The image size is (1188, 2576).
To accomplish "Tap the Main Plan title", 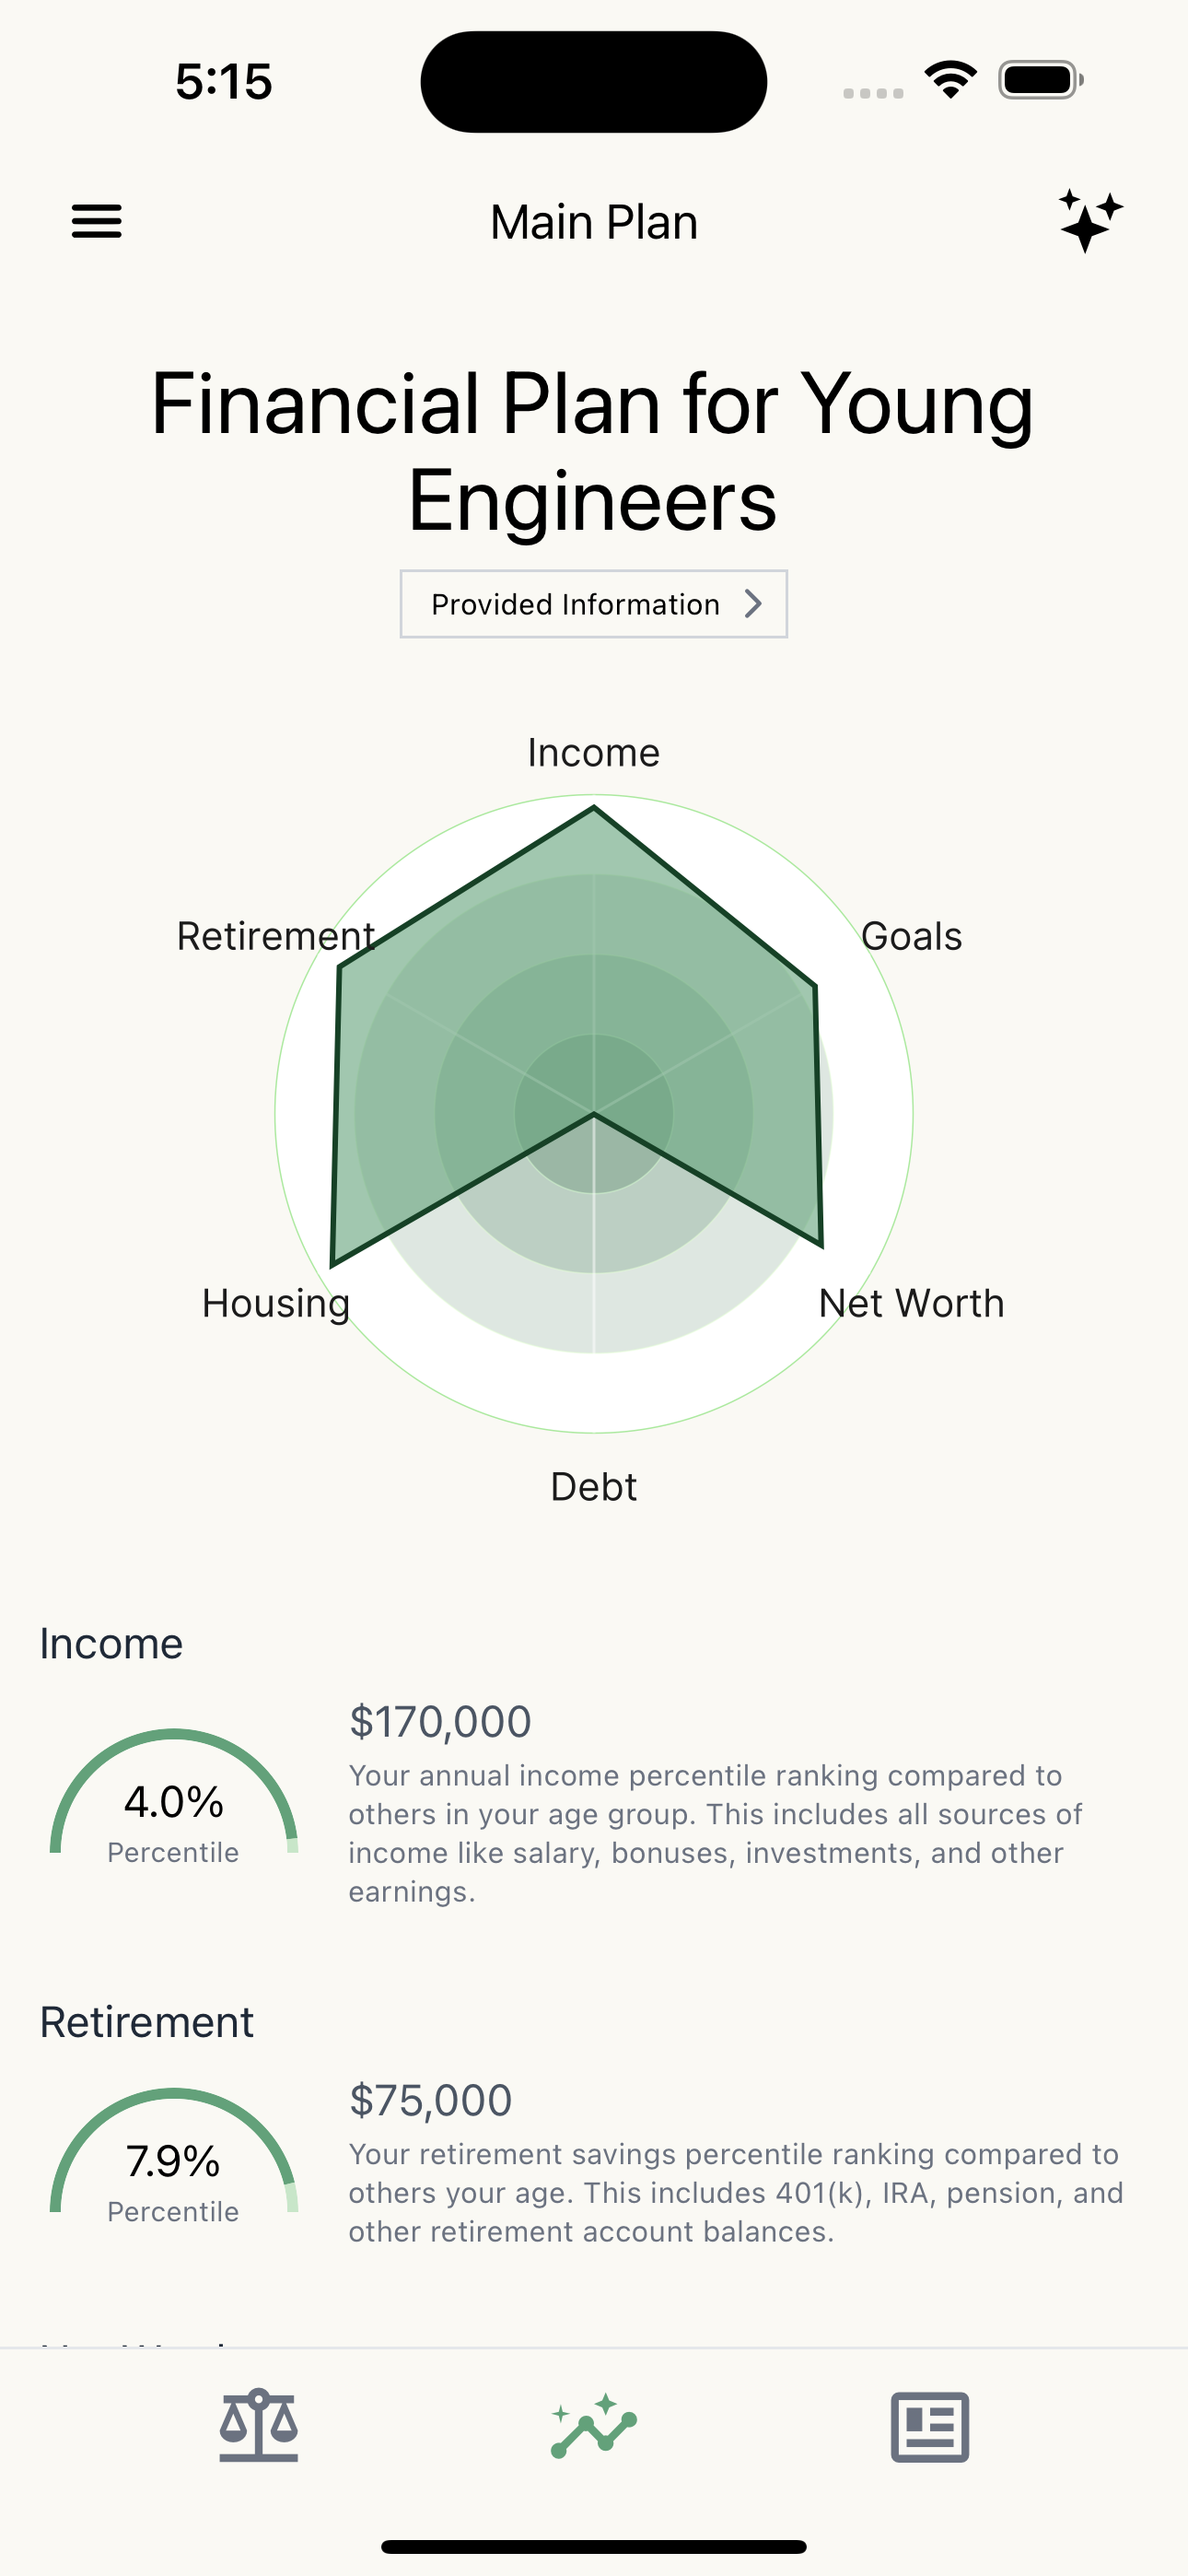I will (594, 222).
